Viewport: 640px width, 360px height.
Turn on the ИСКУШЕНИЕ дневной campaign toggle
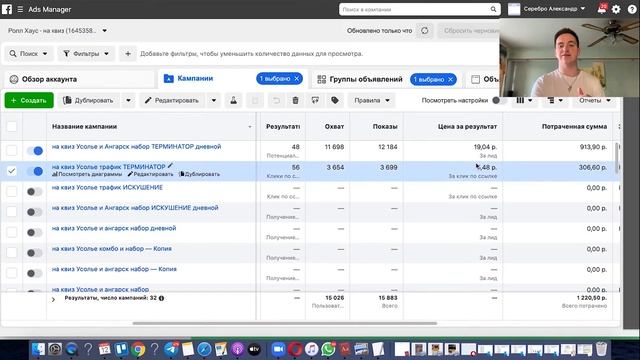coord(35,212)
